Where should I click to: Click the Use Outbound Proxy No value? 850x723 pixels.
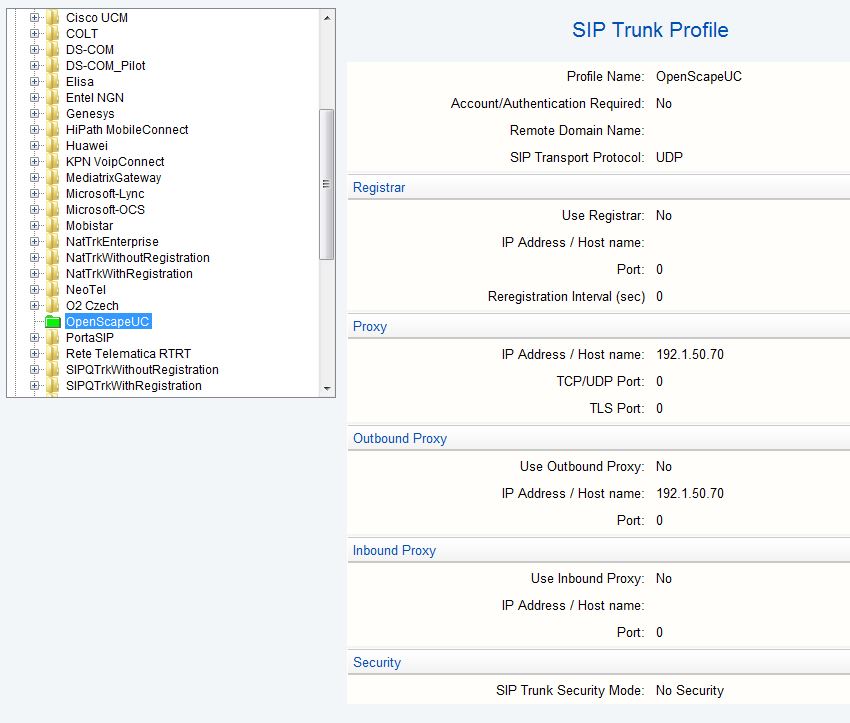click(x=664, y=467)
